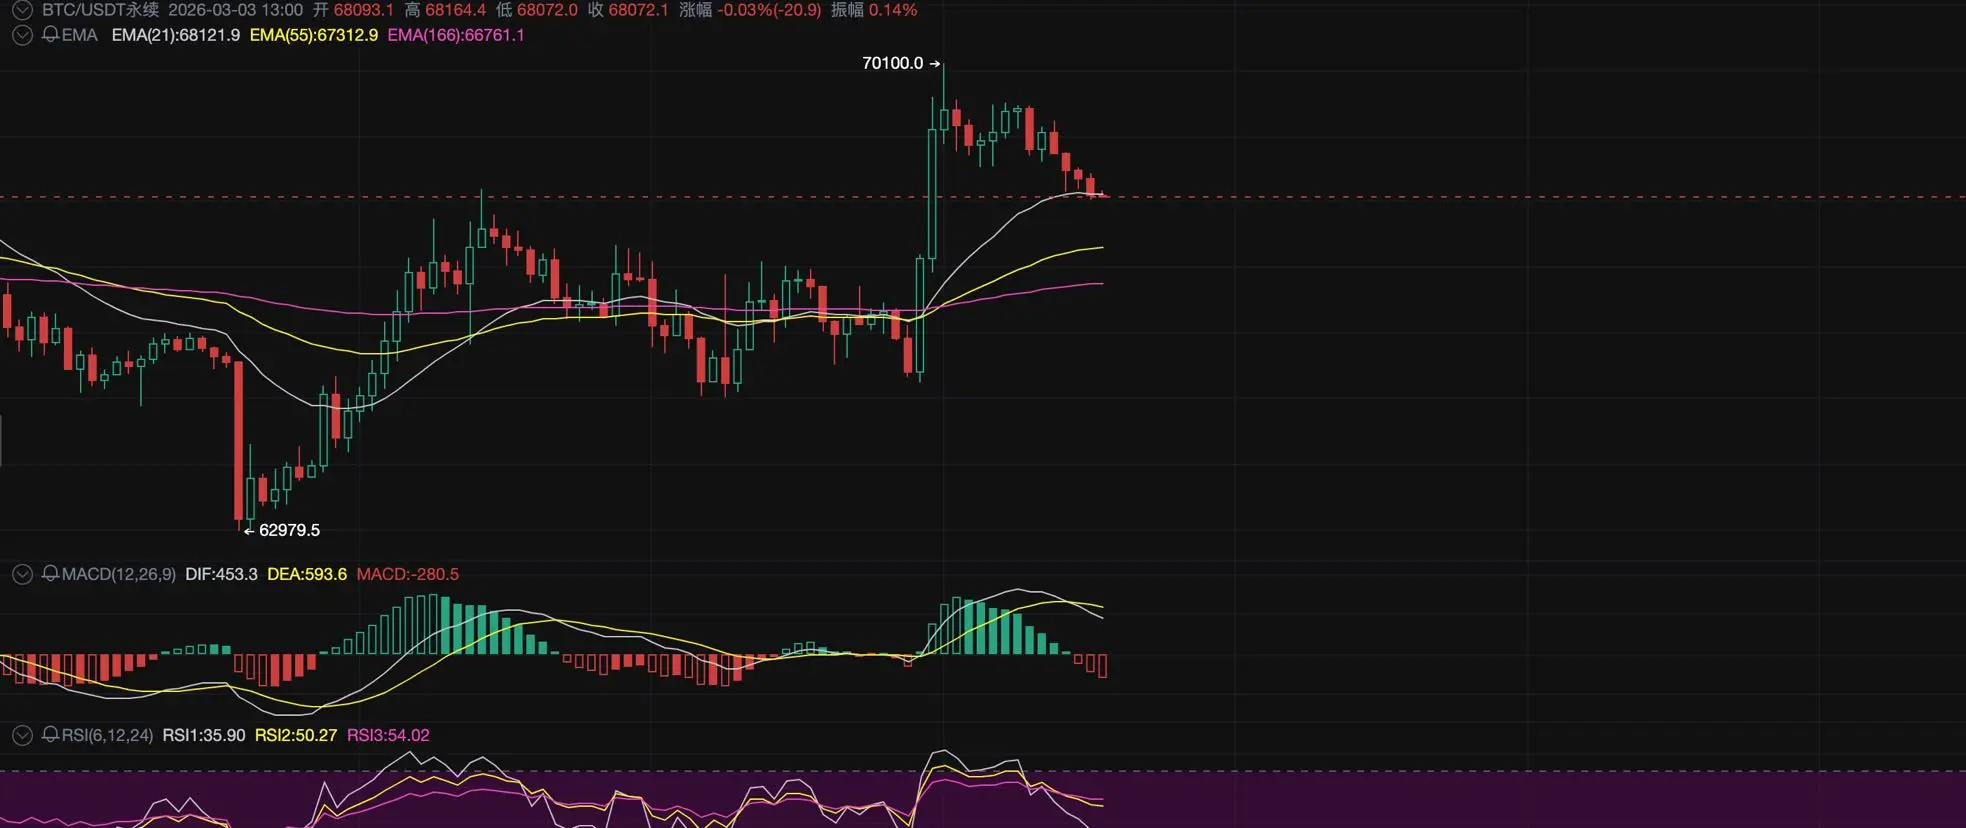Collapse the MACD indicator panel chevron
This screenshot has width=1966, height=828.
[x=22, y=574]
